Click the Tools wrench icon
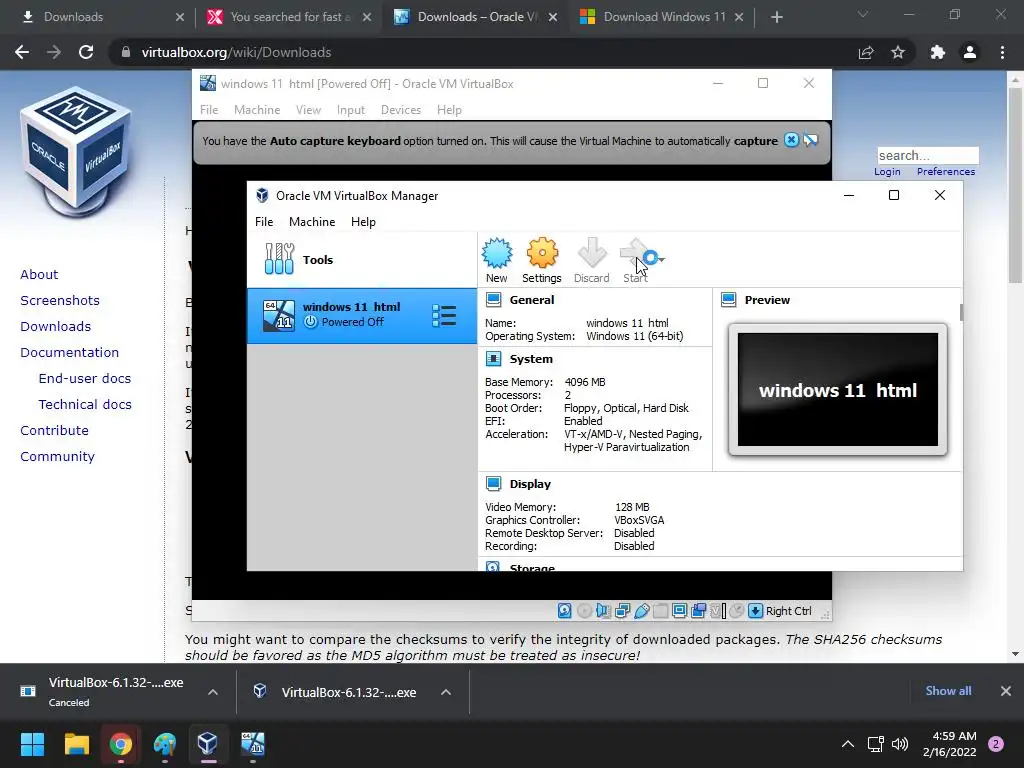 (x=280, y=259)
